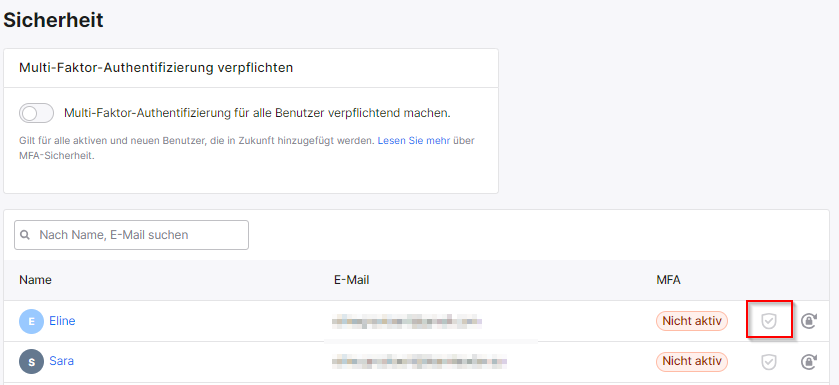Click Sara's blurred email address
The height and width of the screenshot is (385, 839).
coord(419,362)
